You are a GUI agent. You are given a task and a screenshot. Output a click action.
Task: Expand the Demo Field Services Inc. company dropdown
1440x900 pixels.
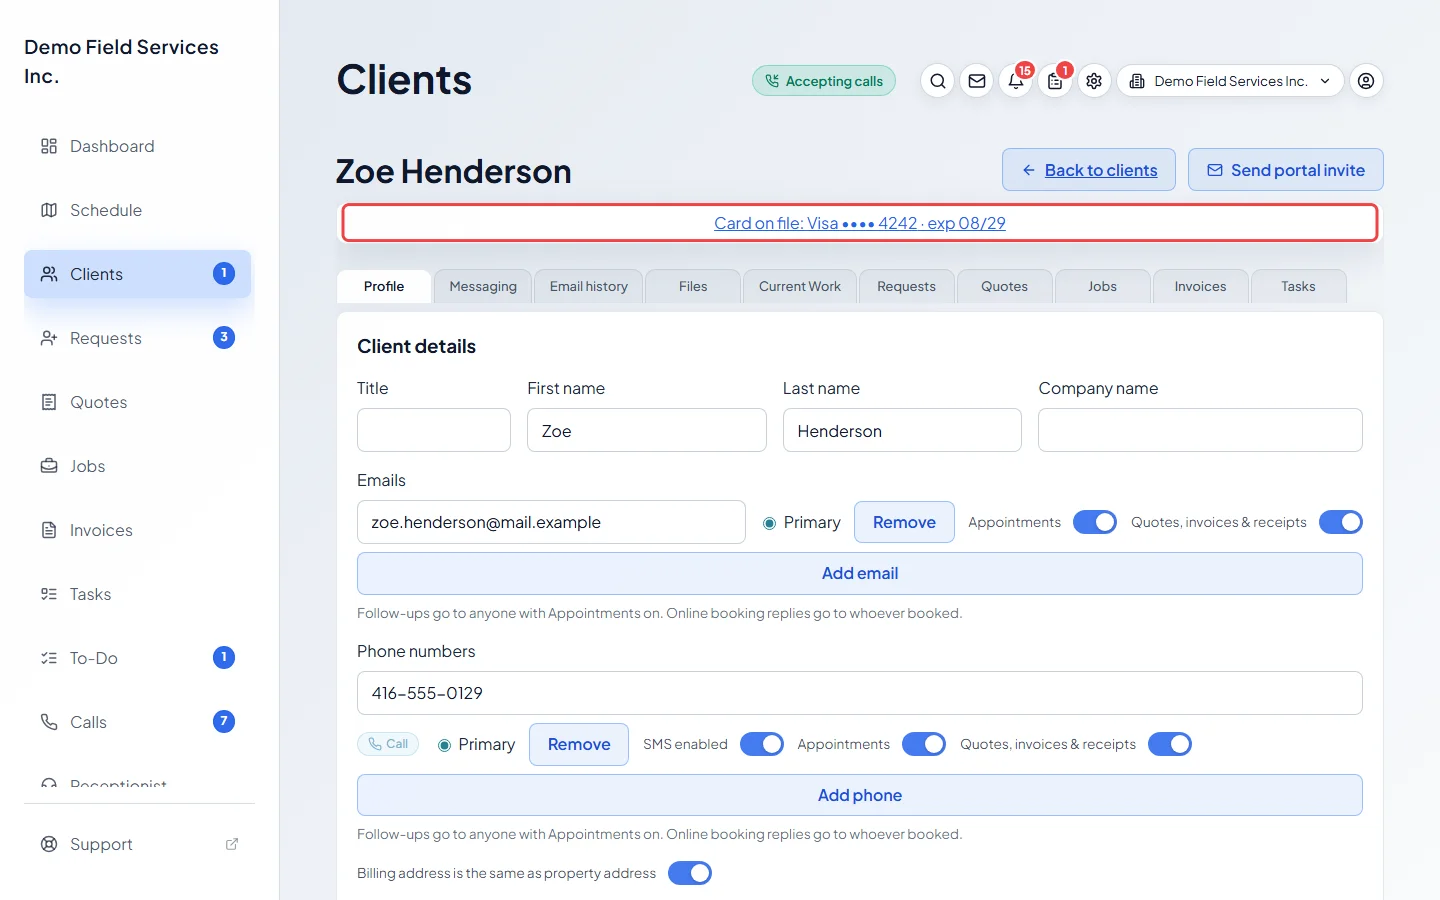click(x=1230, y=81)
